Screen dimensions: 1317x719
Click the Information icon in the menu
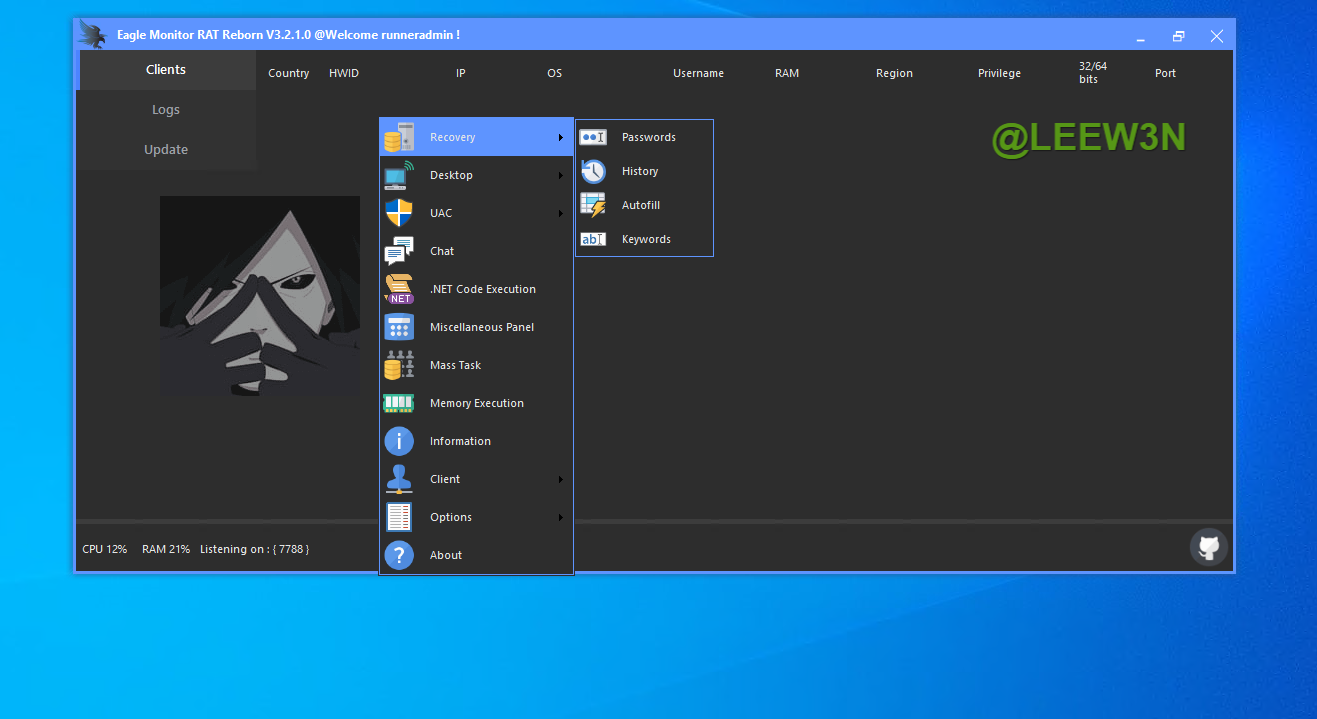point(399,441)
